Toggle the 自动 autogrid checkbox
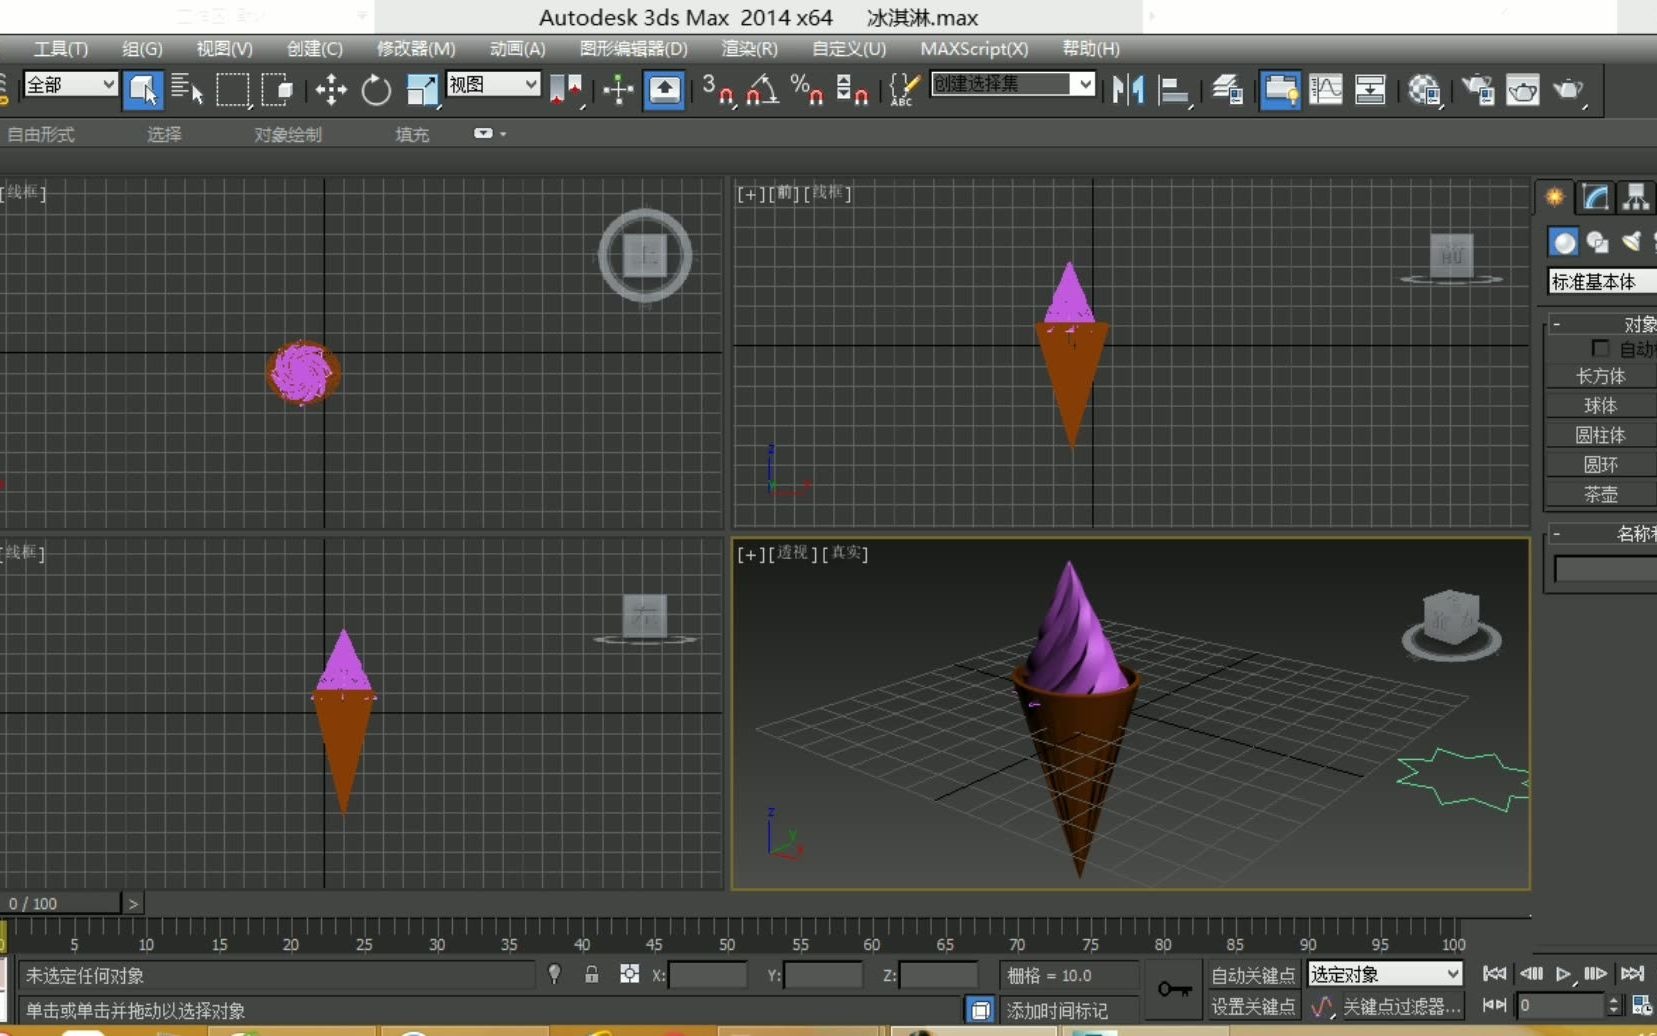The image size is (1657, 1036). pyautogui.click(x=1600, y=348)
